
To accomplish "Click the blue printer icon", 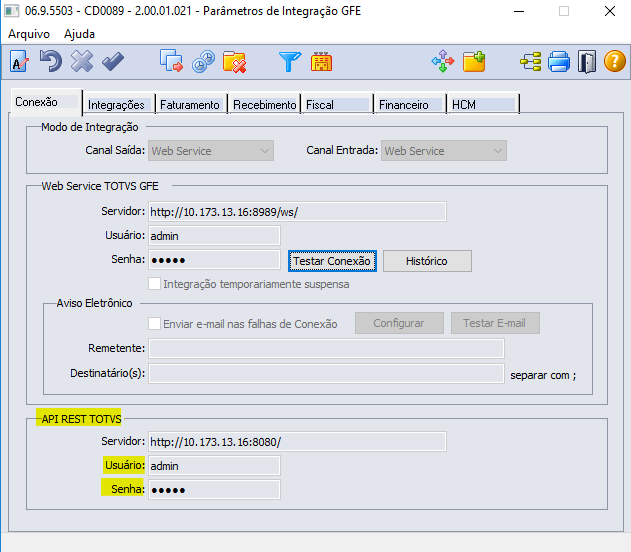I will pos(559,62).
